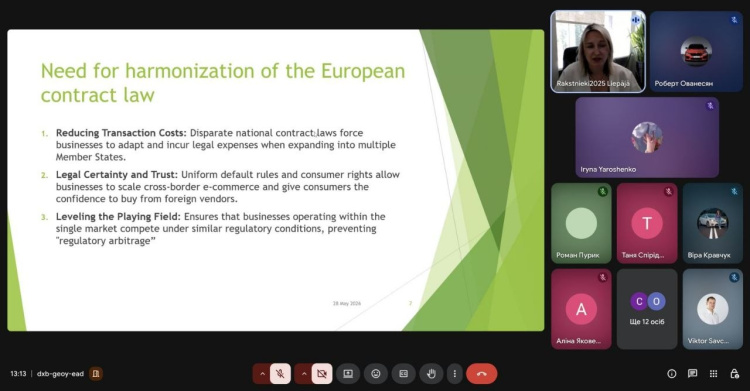
Task: Turn on the camera button
Action: tap(322, 374)
